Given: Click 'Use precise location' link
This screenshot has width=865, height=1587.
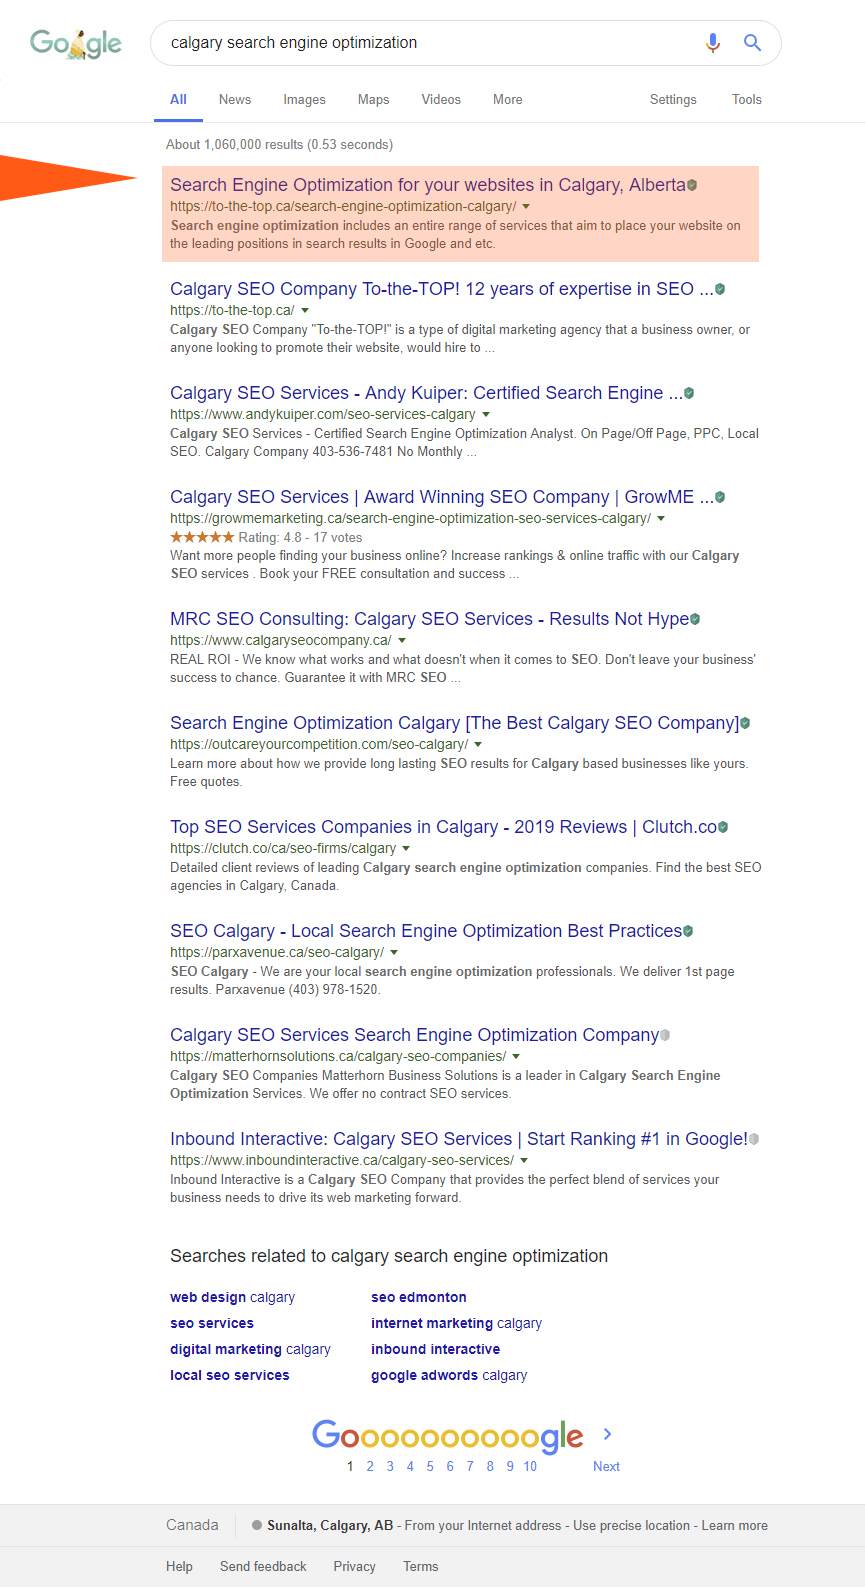Looking at the screenshot, I should [632, 1526].
